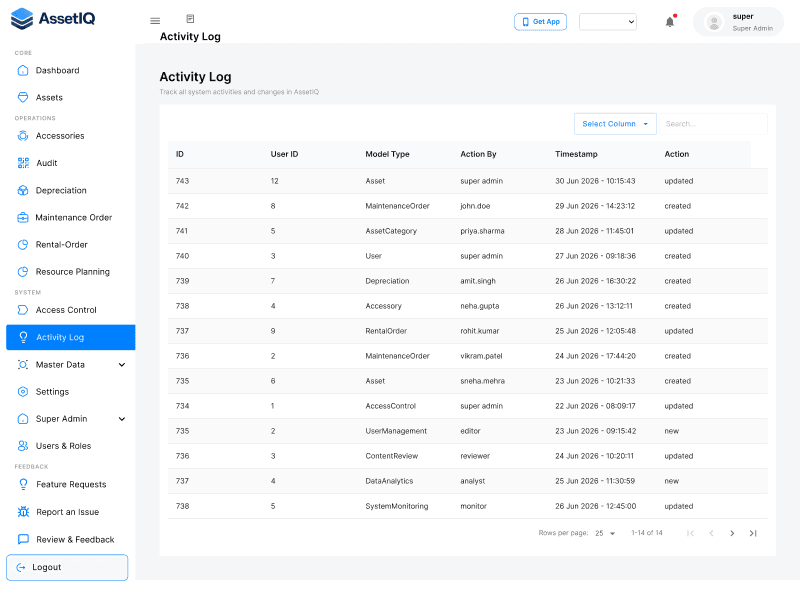
Task: Toggle the hamburger menu icon
Action: 155,21
